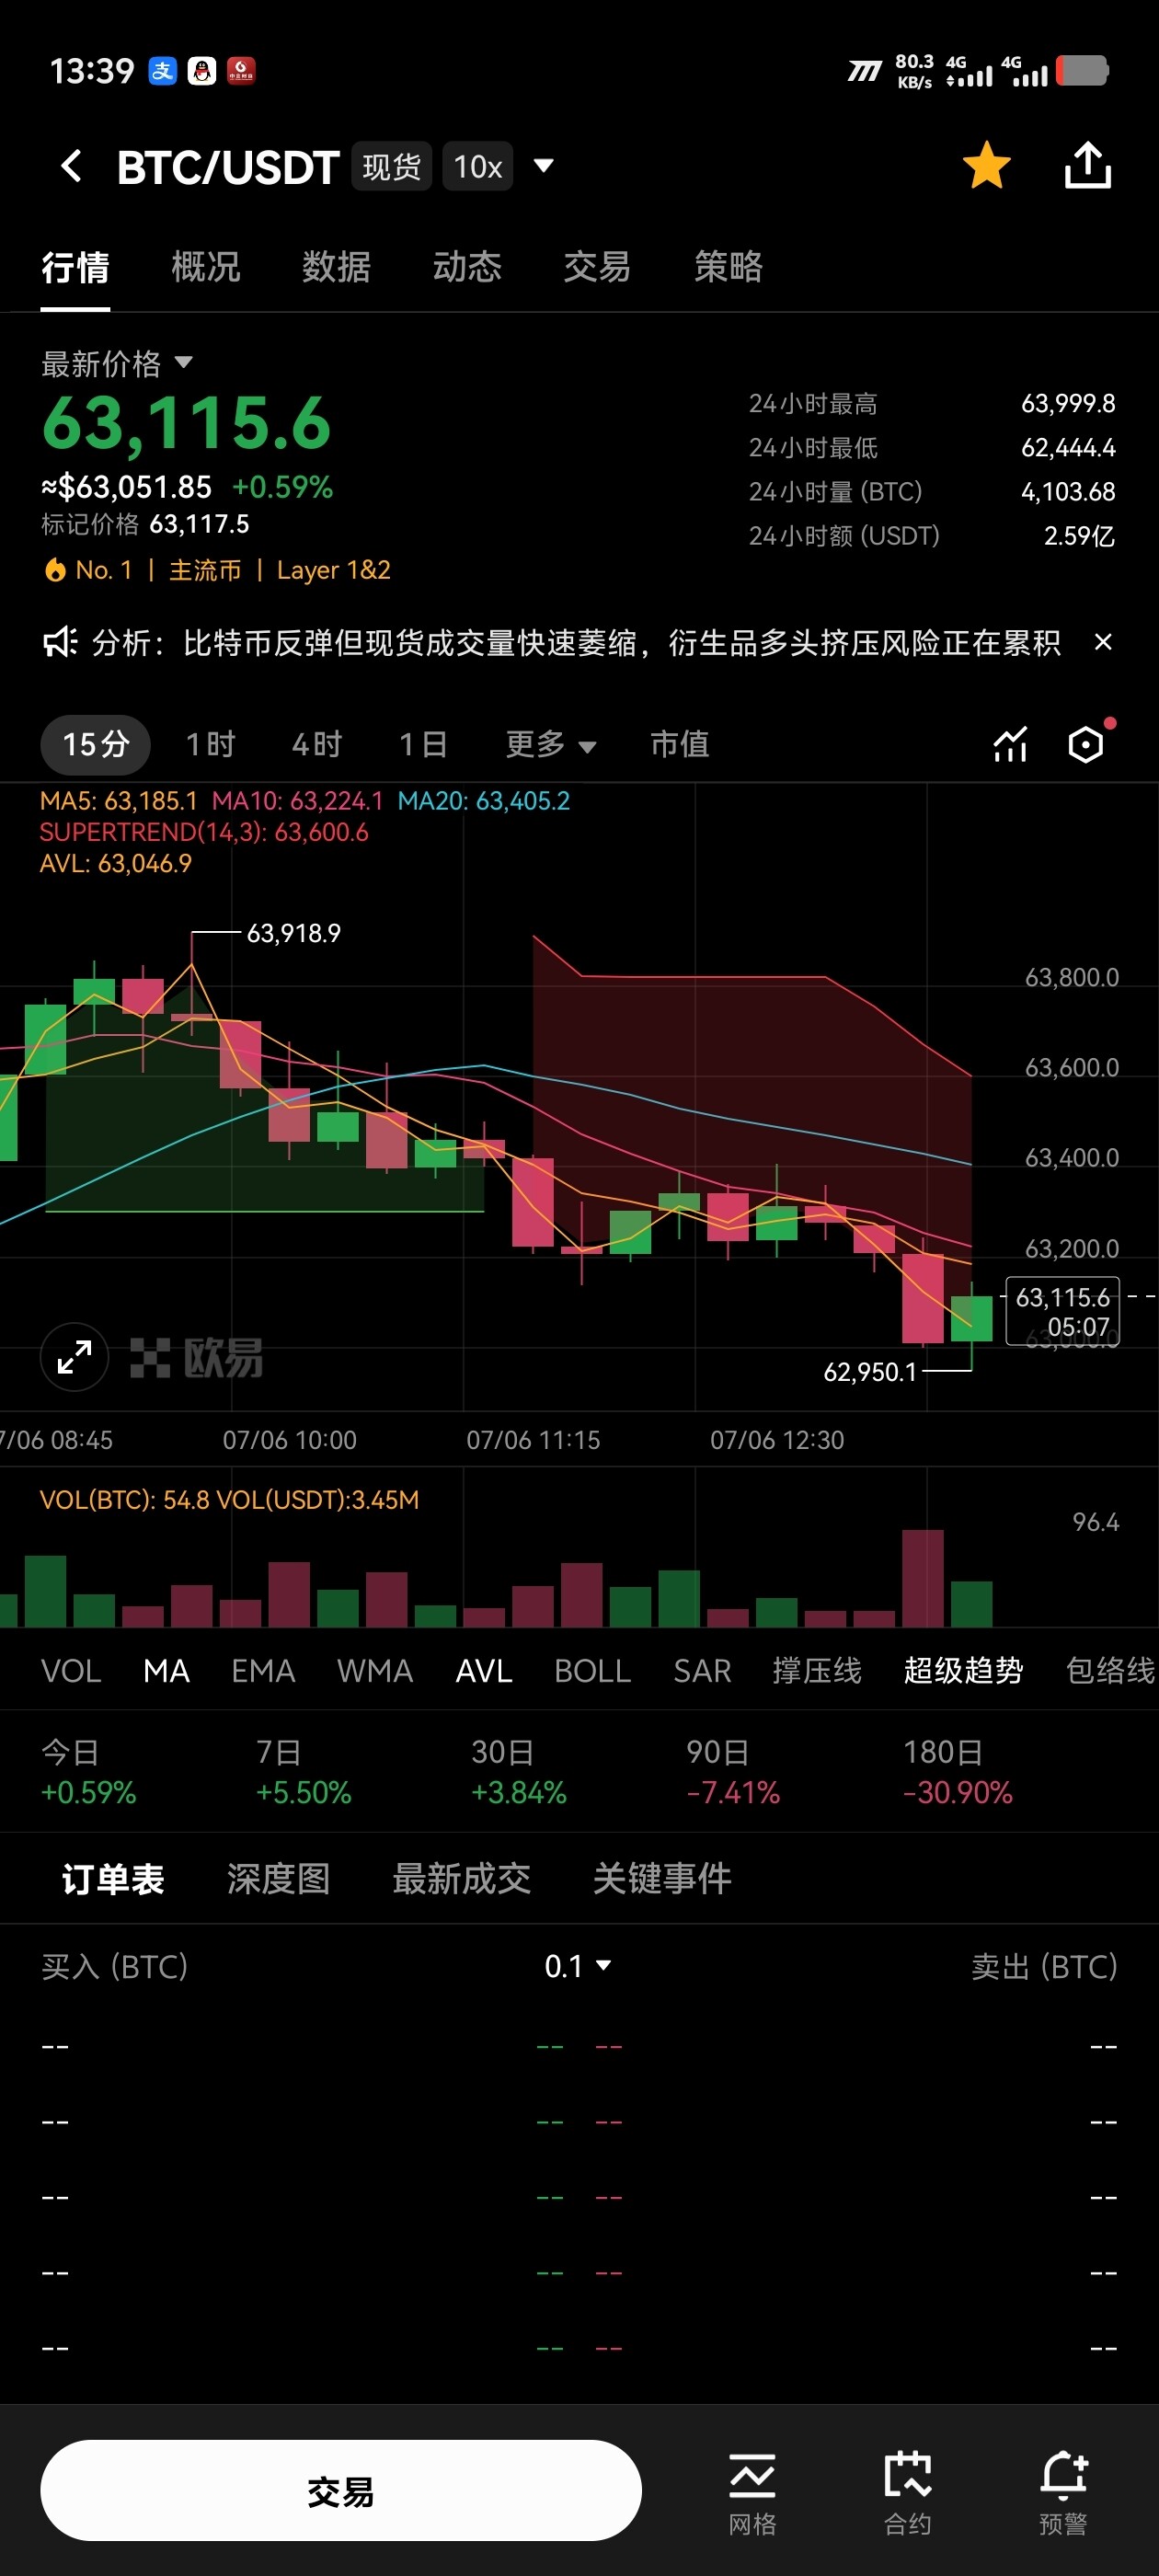
Task: Select 4时 timeframe
Action: coord(317,744)
